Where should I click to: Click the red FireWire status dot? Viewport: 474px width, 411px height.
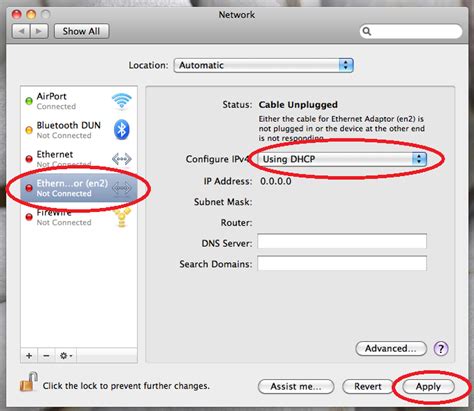(x=29, y=217)
